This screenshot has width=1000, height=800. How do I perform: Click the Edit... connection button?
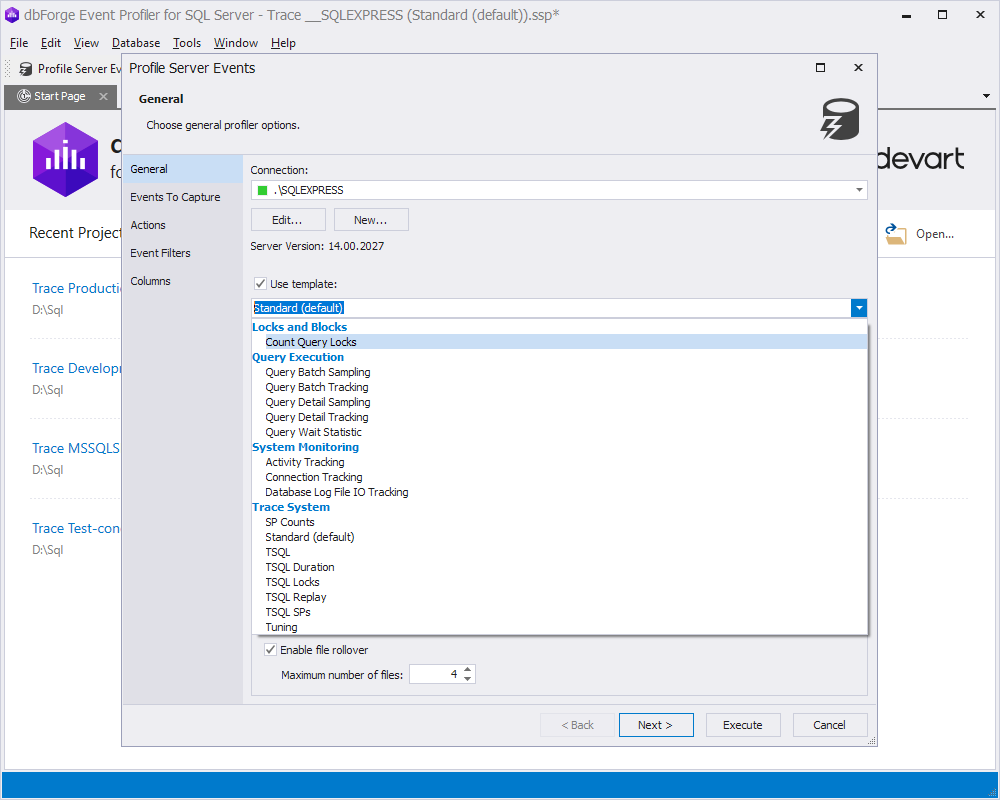tap(288, 220)
